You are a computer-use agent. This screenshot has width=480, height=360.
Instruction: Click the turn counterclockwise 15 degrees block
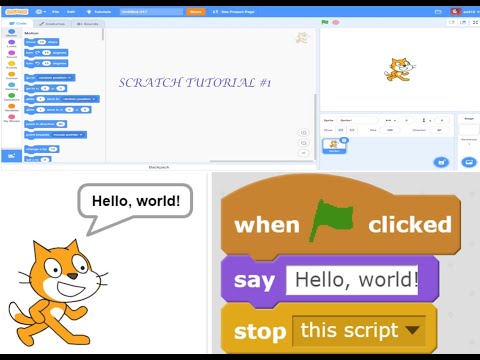click(x=46, y=63)
